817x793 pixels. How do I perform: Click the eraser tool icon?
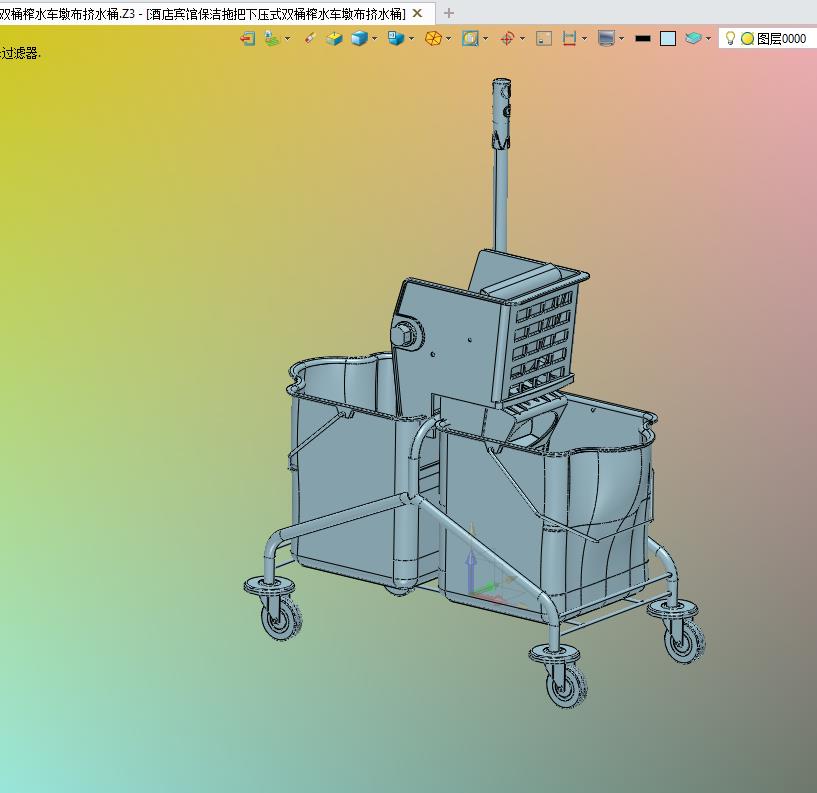[x=310, y=39]
